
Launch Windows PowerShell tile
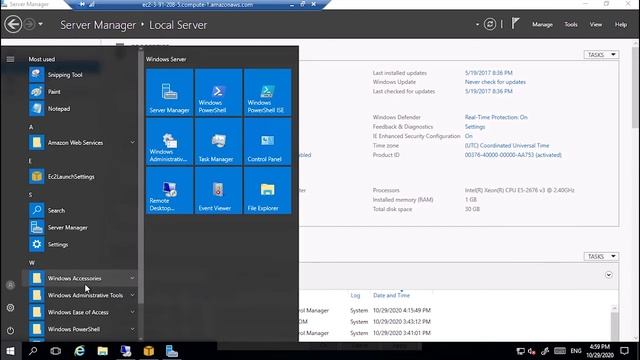pos(218,92)
